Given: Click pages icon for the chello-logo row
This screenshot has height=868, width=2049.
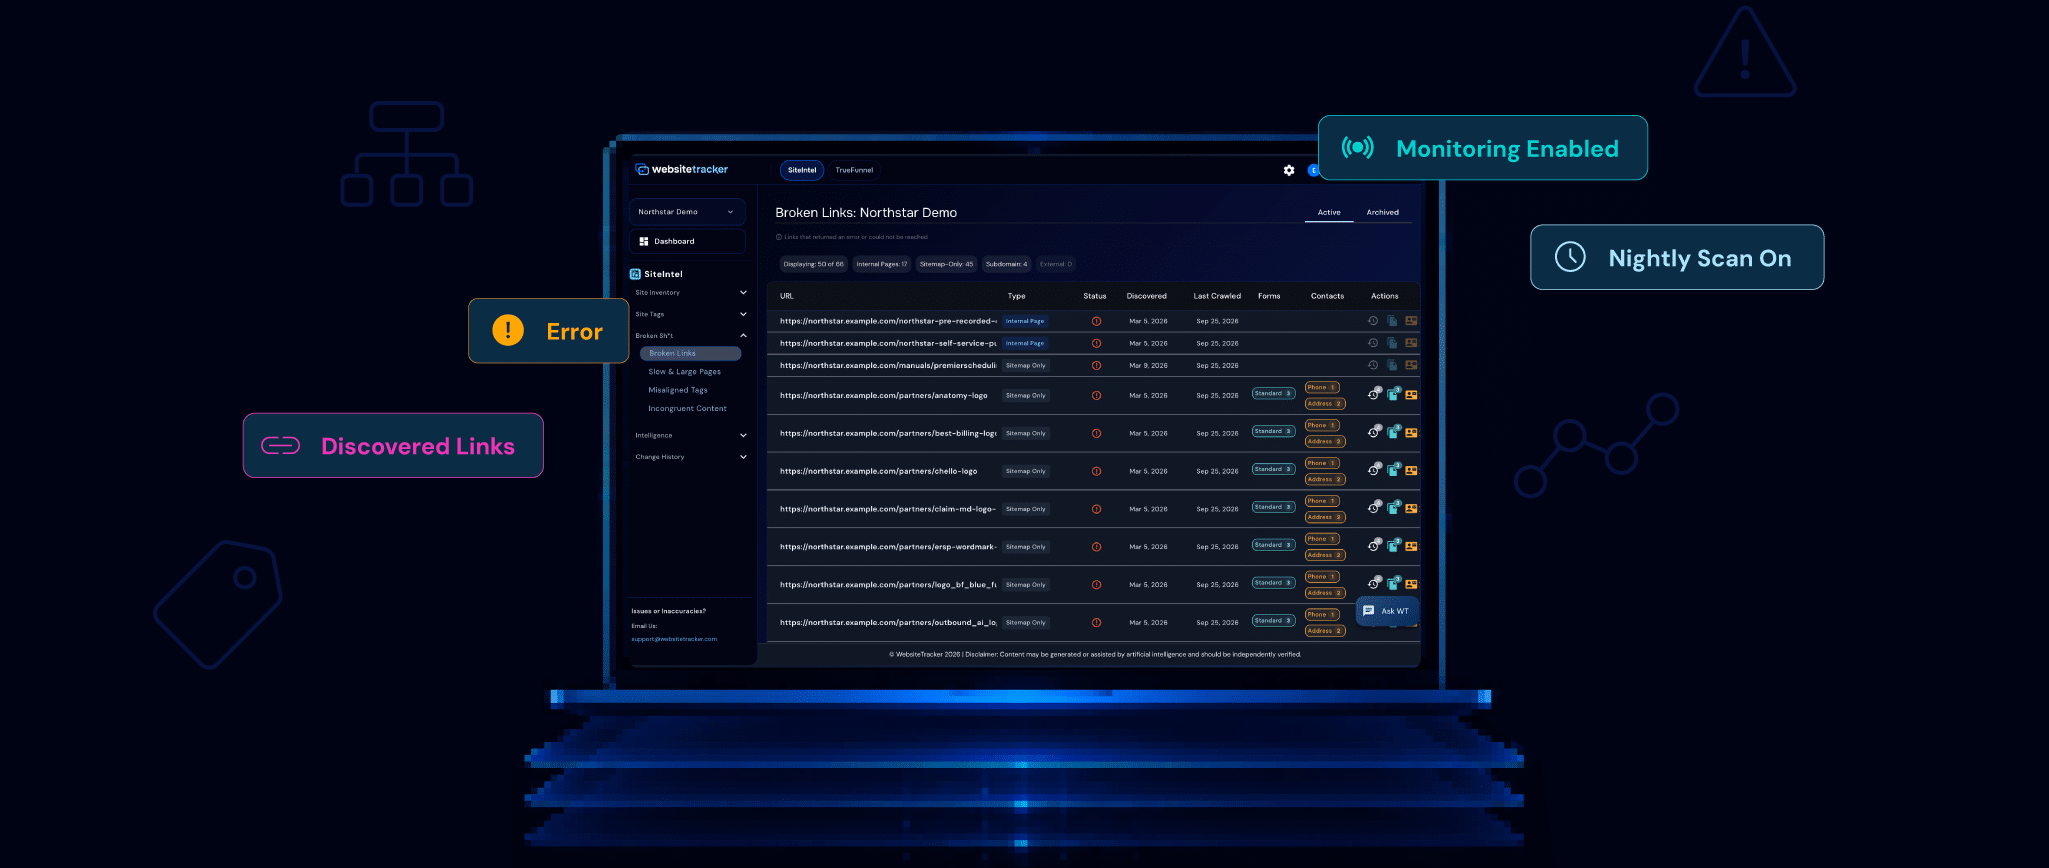Looking at the screenshot, I should point(1393,470).
